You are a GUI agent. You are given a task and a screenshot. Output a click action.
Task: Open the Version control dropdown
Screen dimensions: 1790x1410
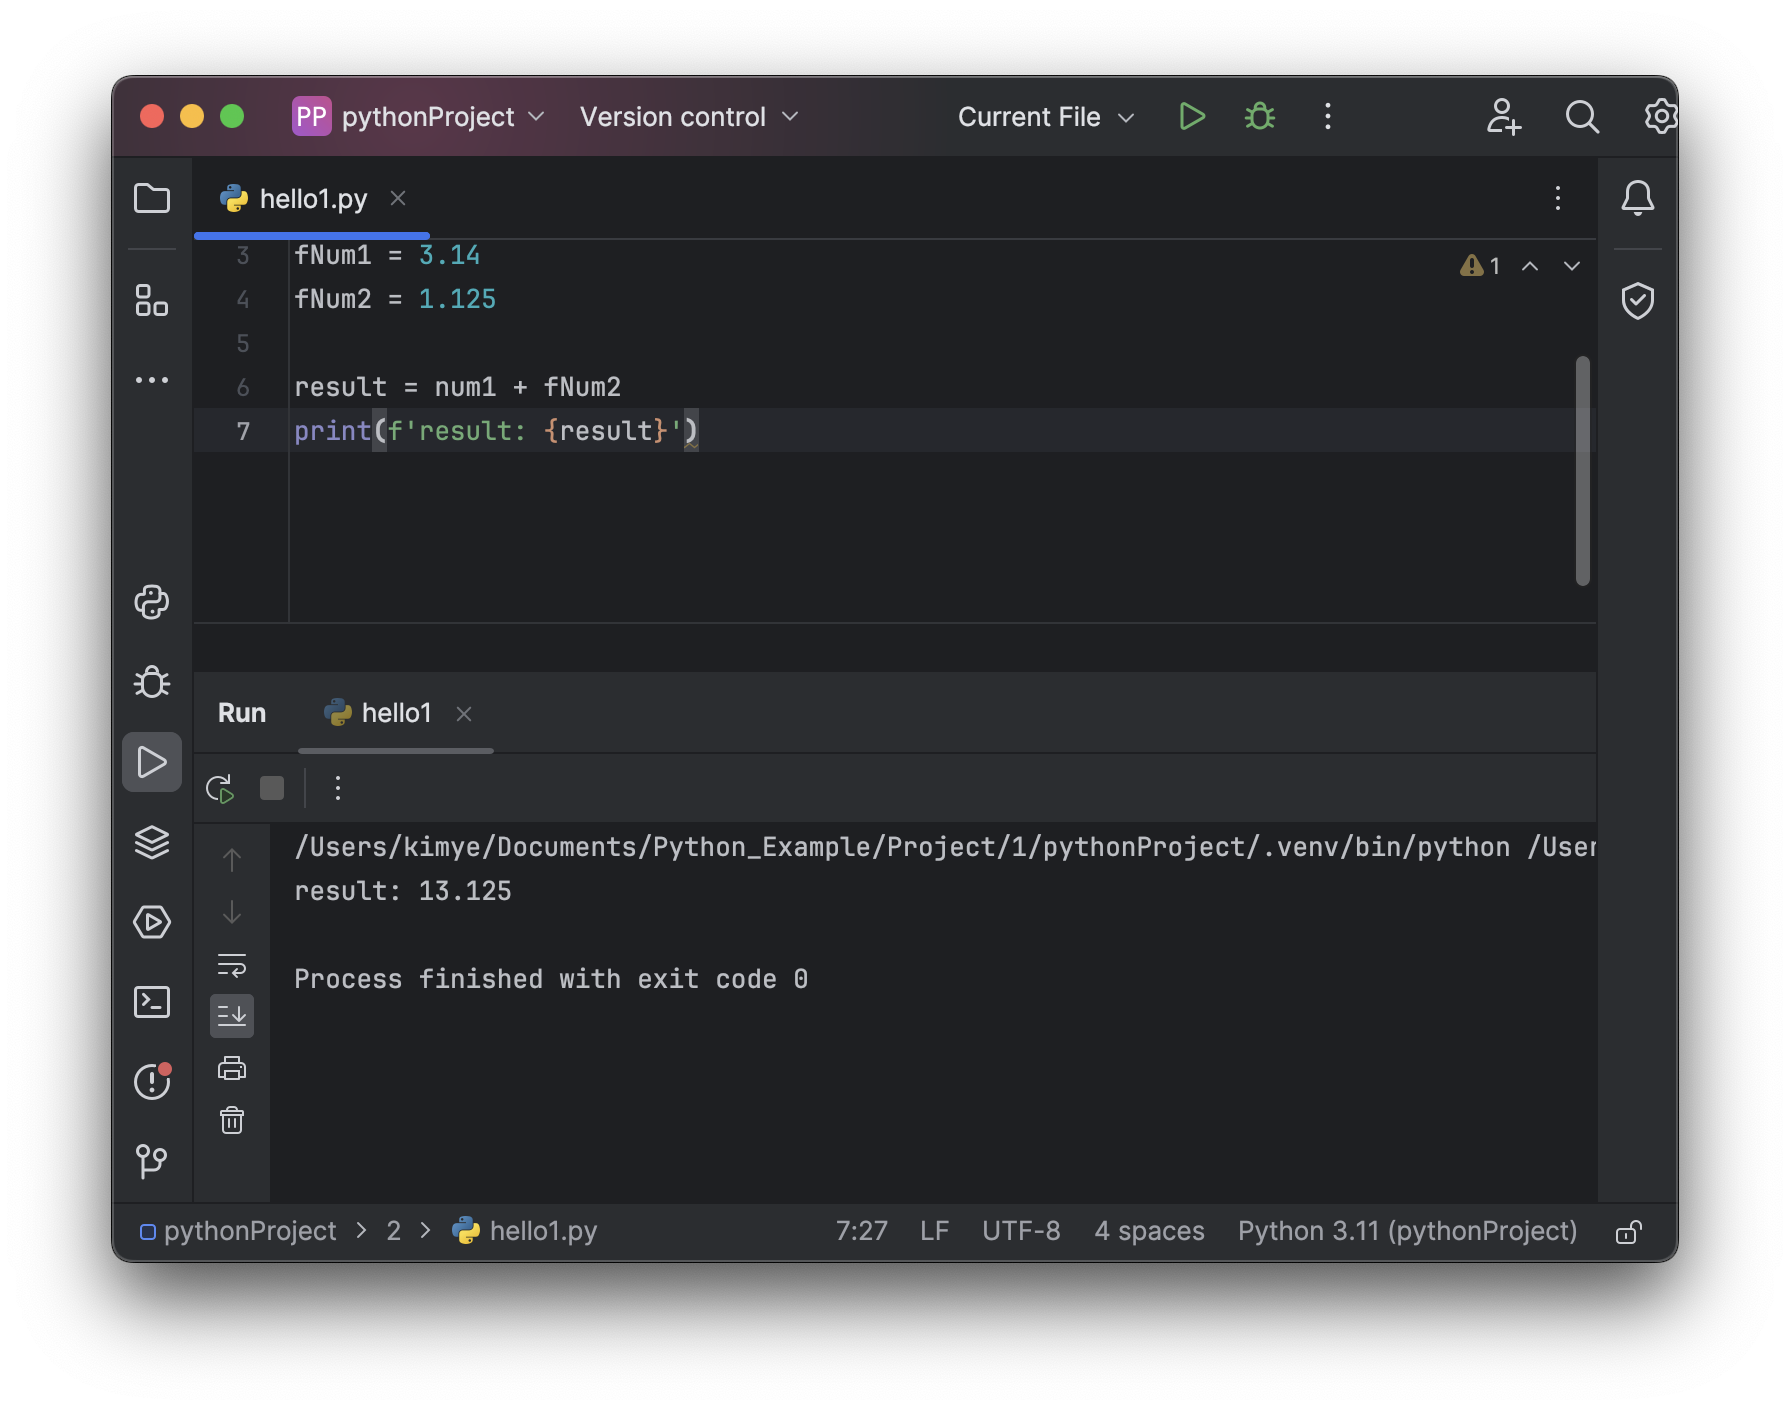pyautogui.click(x=690, y=117)
